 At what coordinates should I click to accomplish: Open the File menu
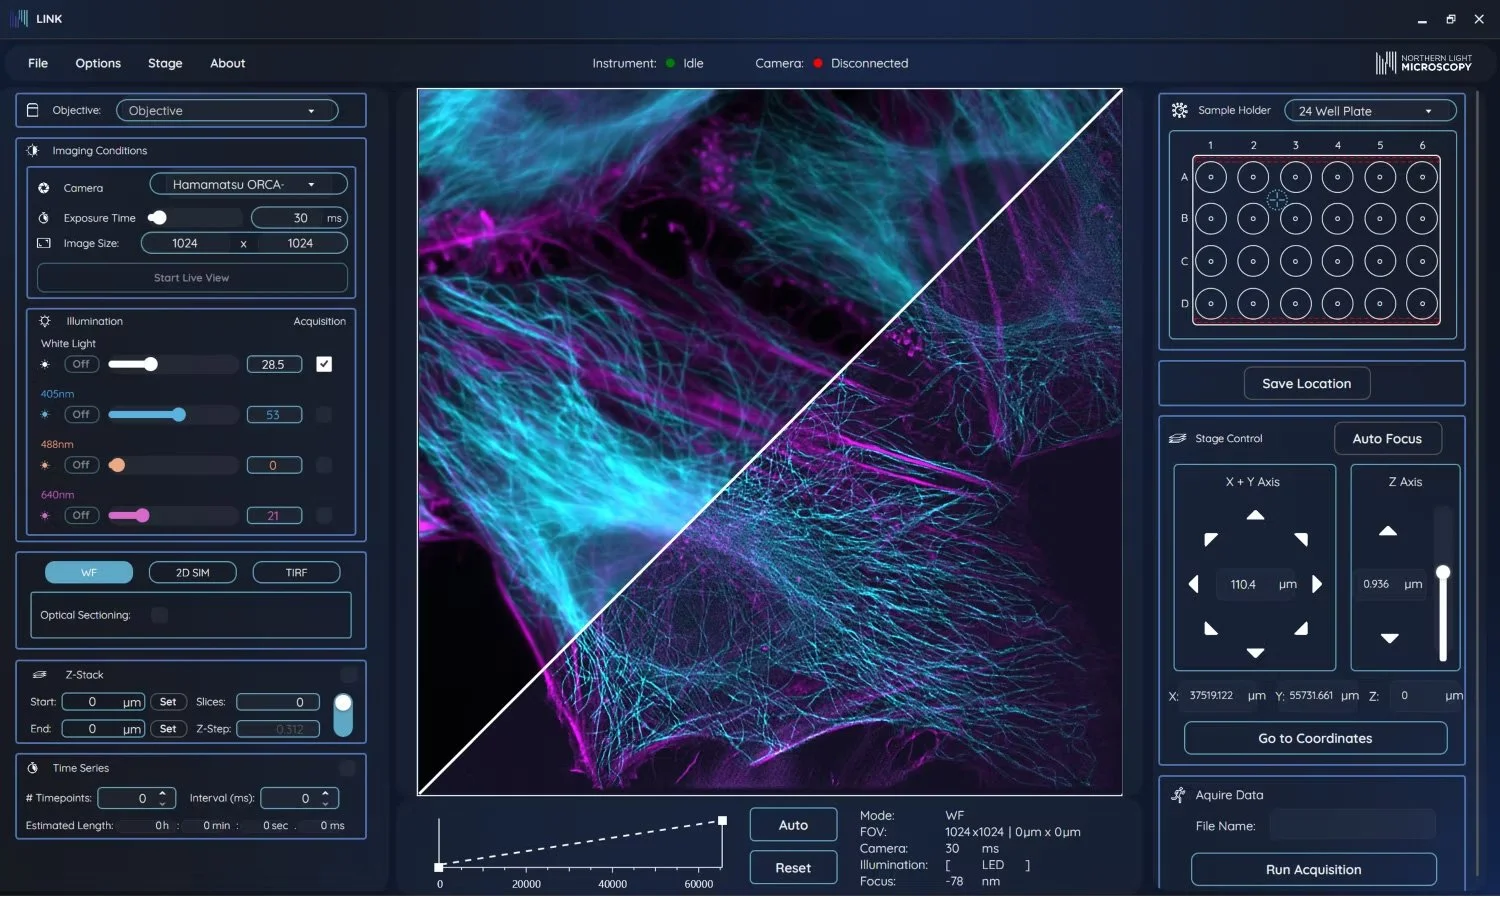38,63
